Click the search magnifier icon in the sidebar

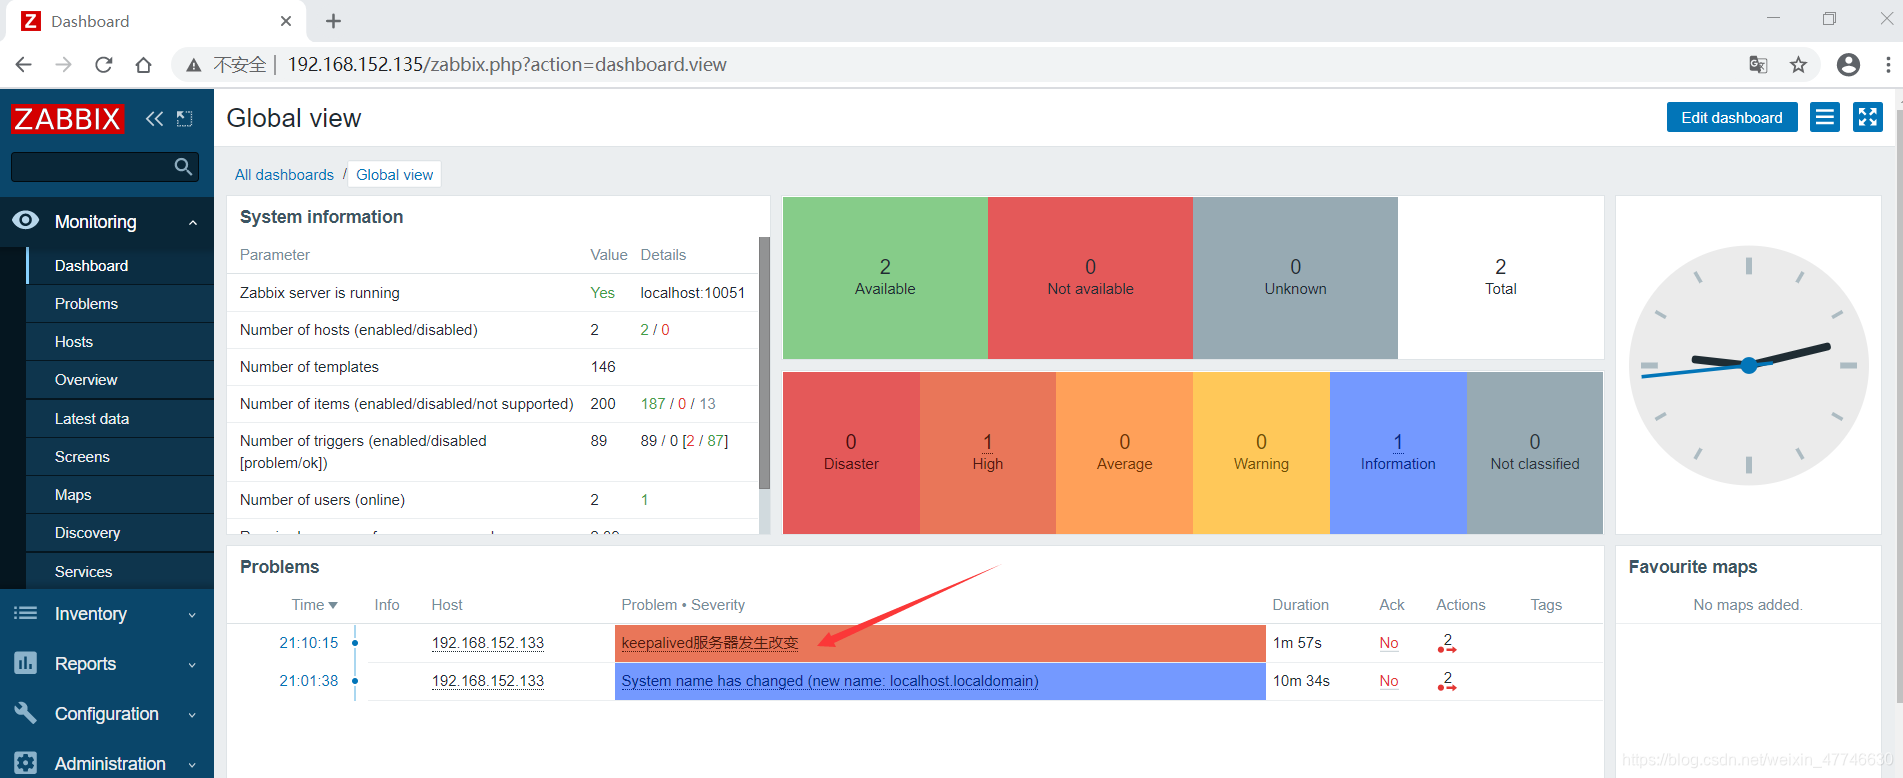pos(183,167)
